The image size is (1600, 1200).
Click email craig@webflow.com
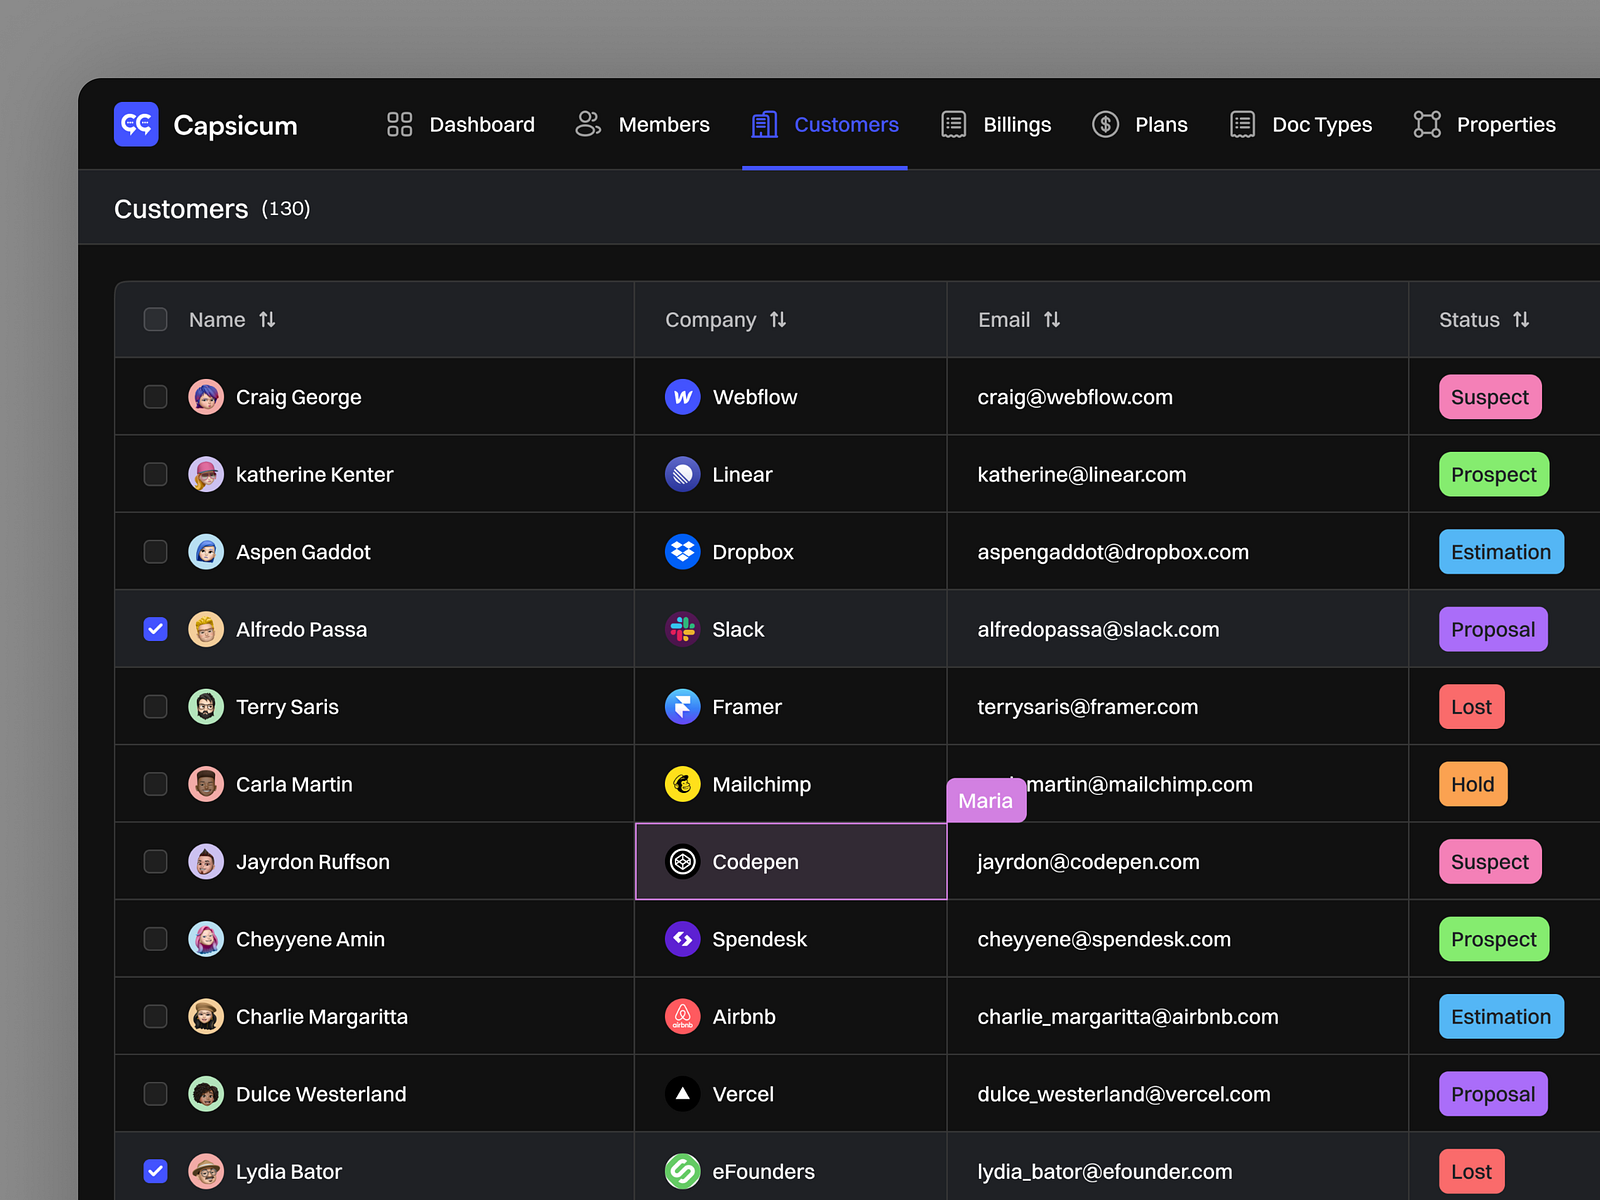coord(1075,397)
